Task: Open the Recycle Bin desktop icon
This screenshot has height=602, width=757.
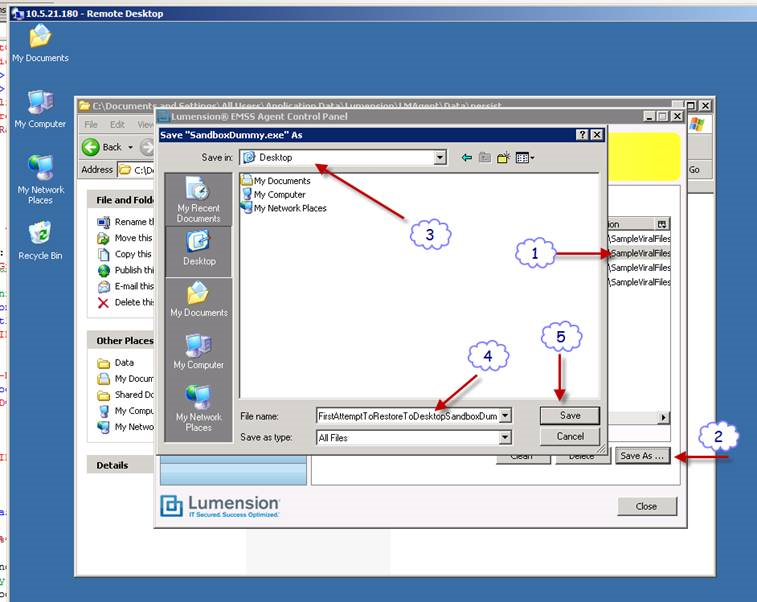Action: point(40,241)
